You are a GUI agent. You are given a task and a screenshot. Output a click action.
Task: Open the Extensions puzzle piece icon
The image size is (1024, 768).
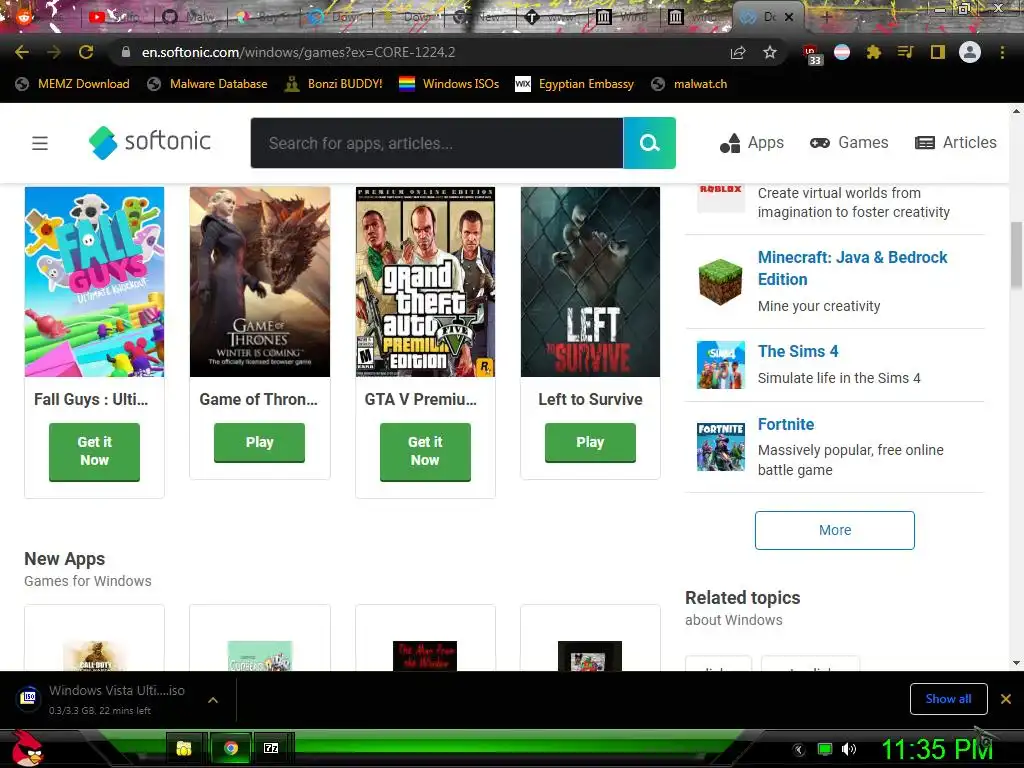[x=873, y=52]
